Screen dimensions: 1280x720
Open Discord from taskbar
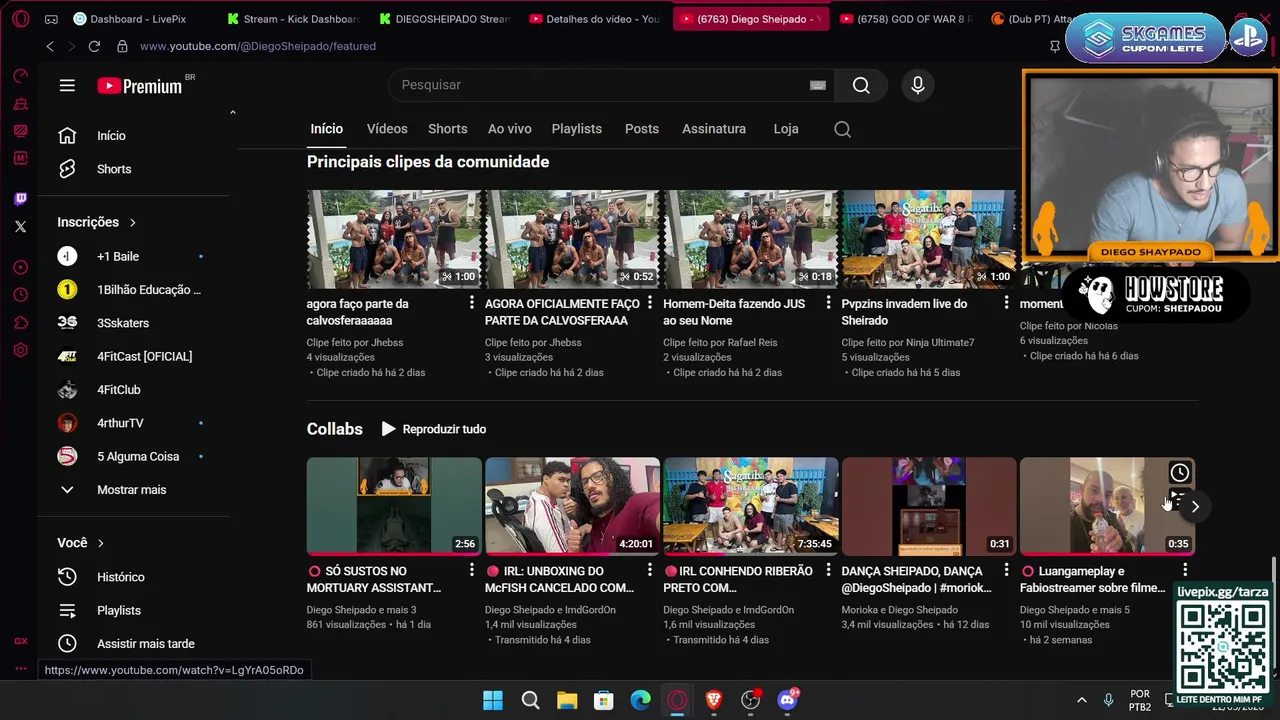[788, 700]
